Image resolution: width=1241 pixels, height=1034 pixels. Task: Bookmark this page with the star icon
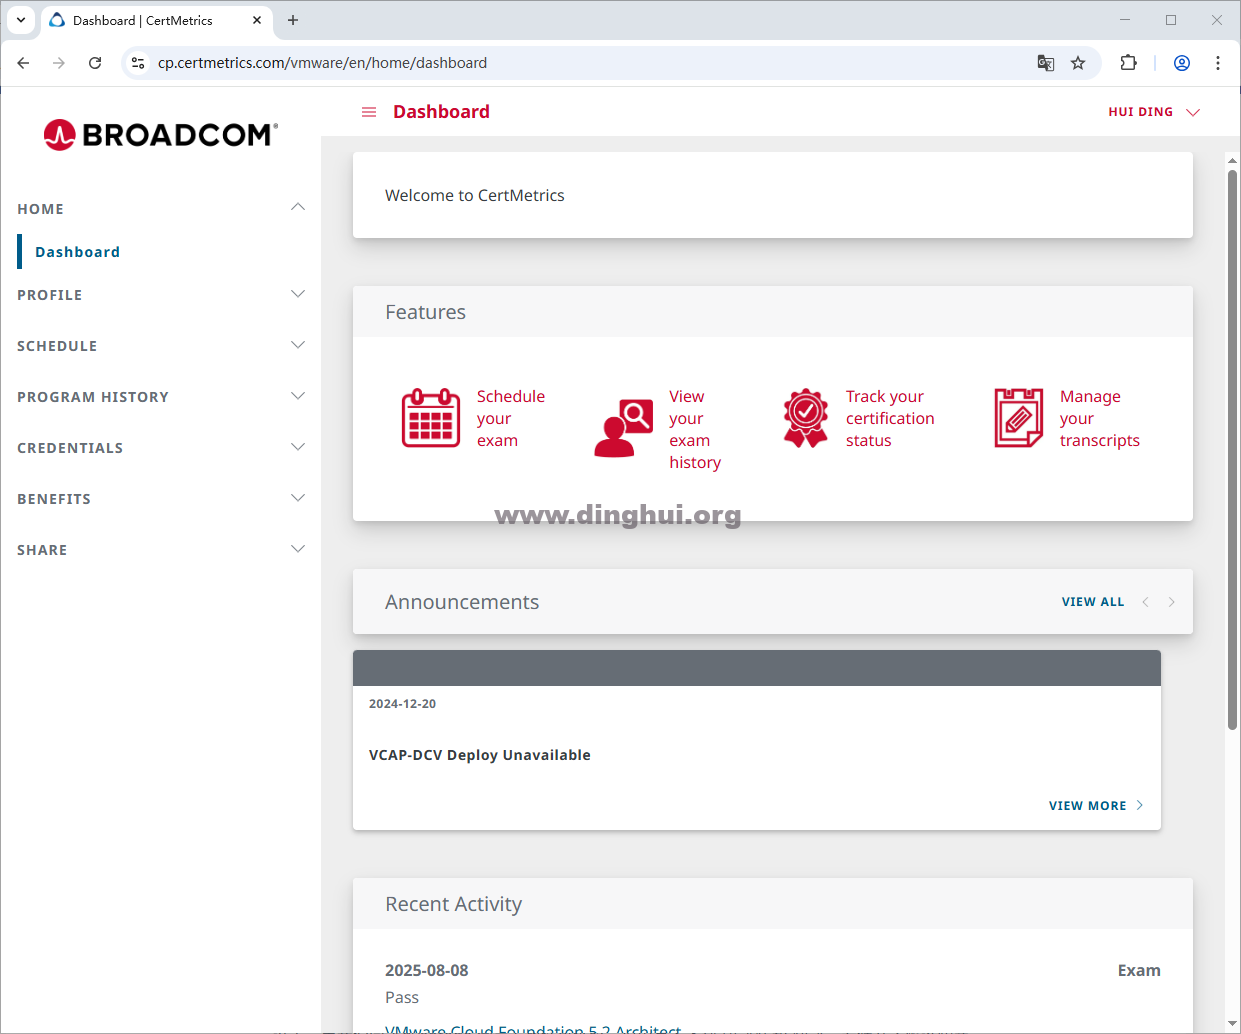coord(1078,63)
